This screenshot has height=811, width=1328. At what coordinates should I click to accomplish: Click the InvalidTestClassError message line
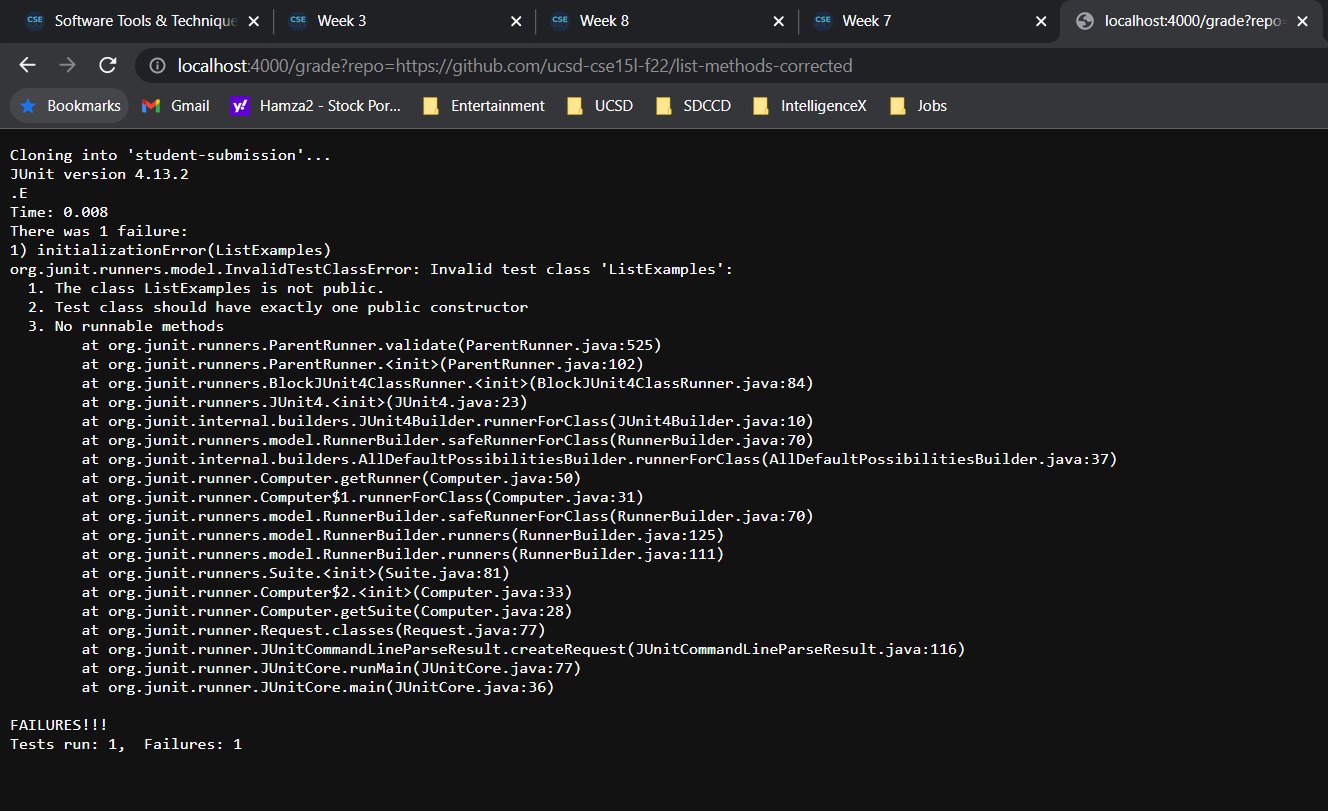tap(372, 269)
